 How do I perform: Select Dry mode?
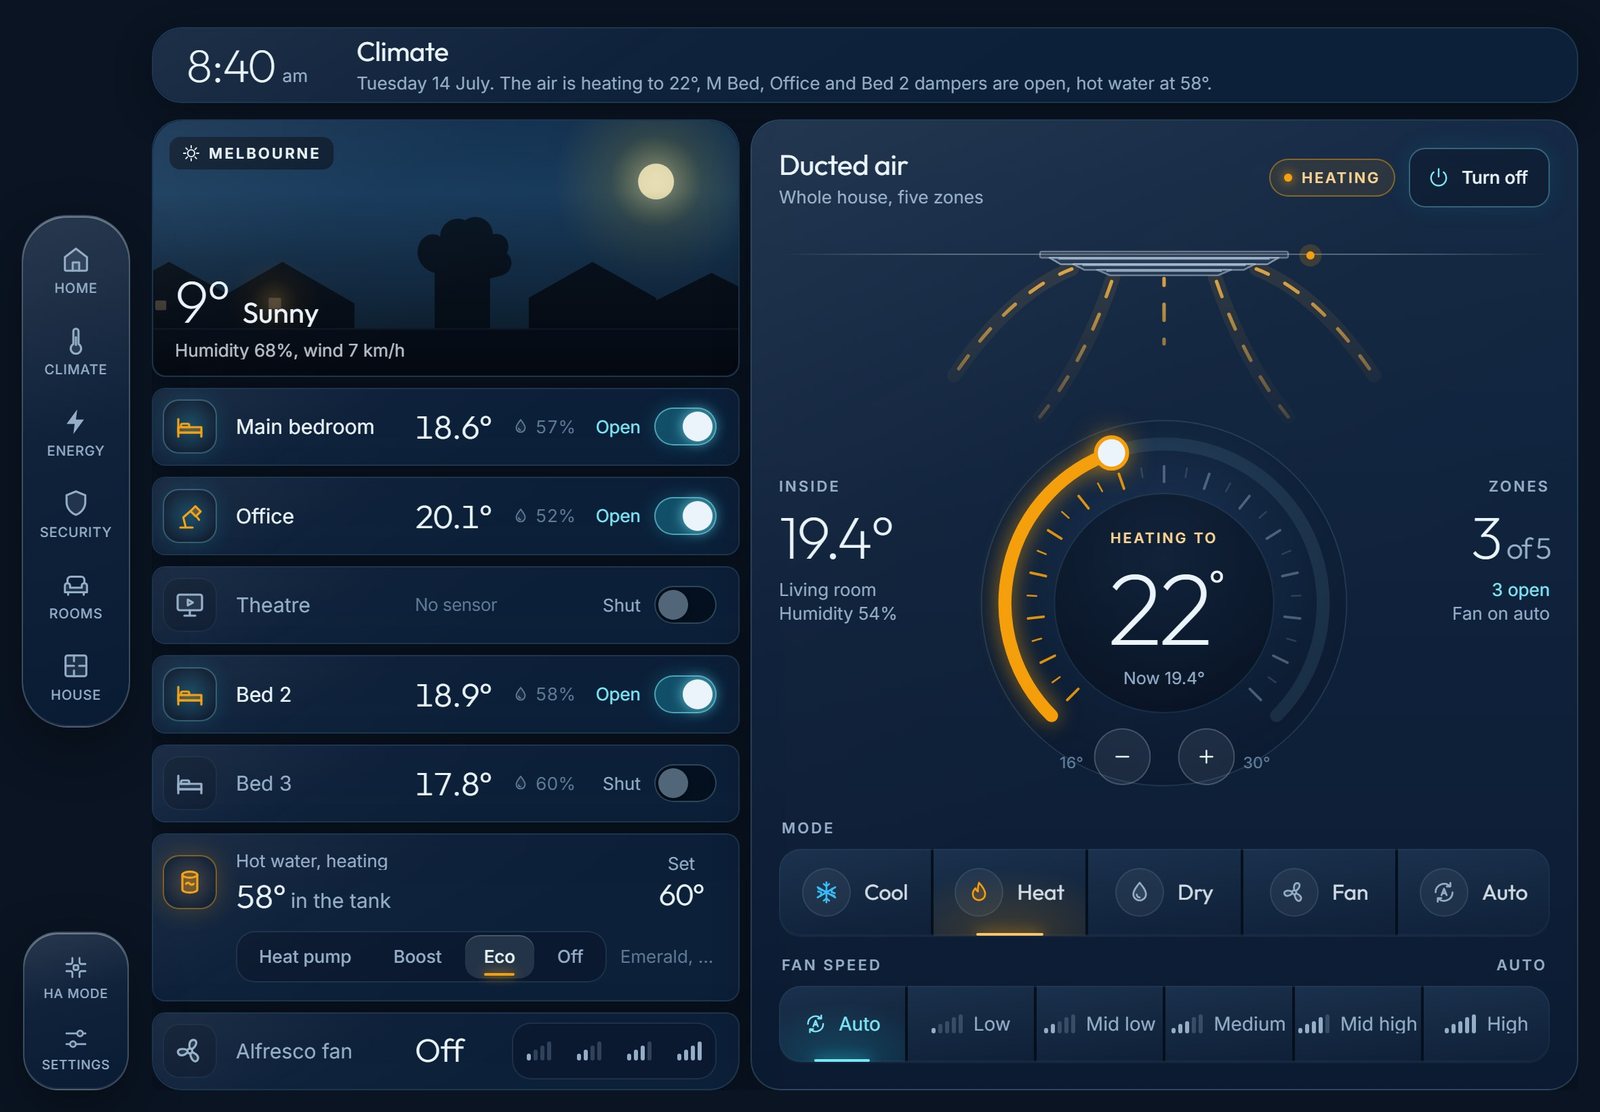[x=1165, y=892]
